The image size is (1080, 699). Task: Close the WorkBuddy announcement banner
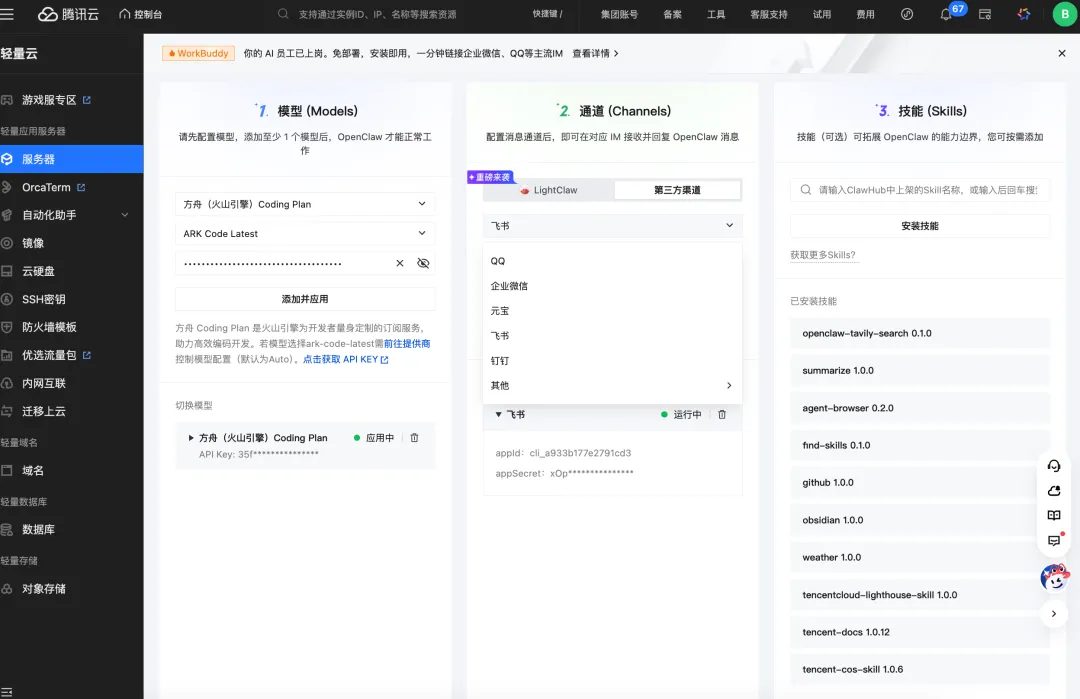coord(1061,53)
